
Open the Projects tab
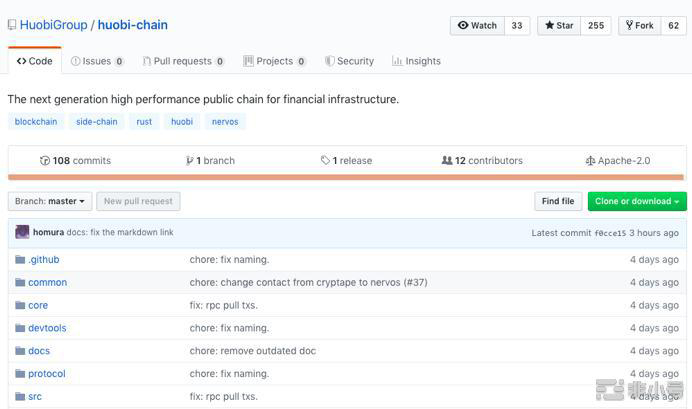275,61
